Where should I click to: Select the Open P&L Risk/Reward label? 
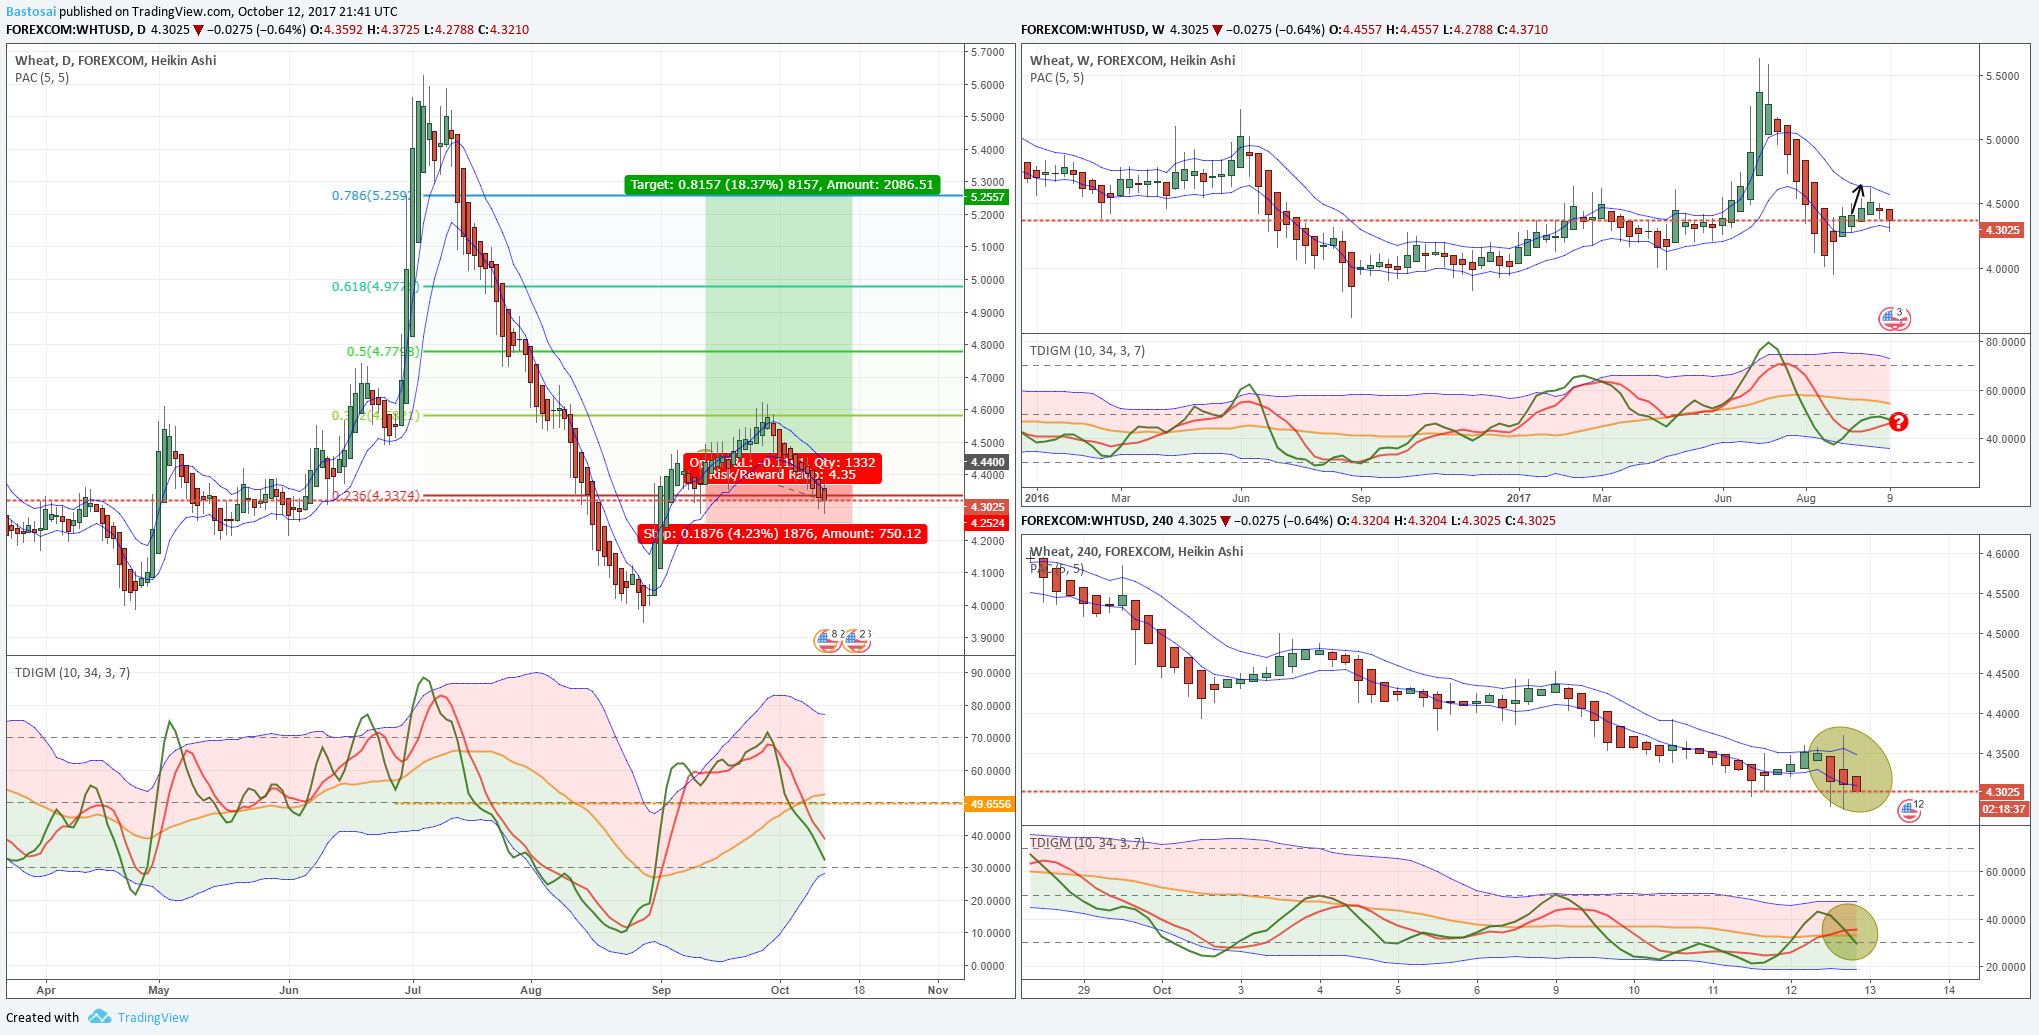(782, 468)
